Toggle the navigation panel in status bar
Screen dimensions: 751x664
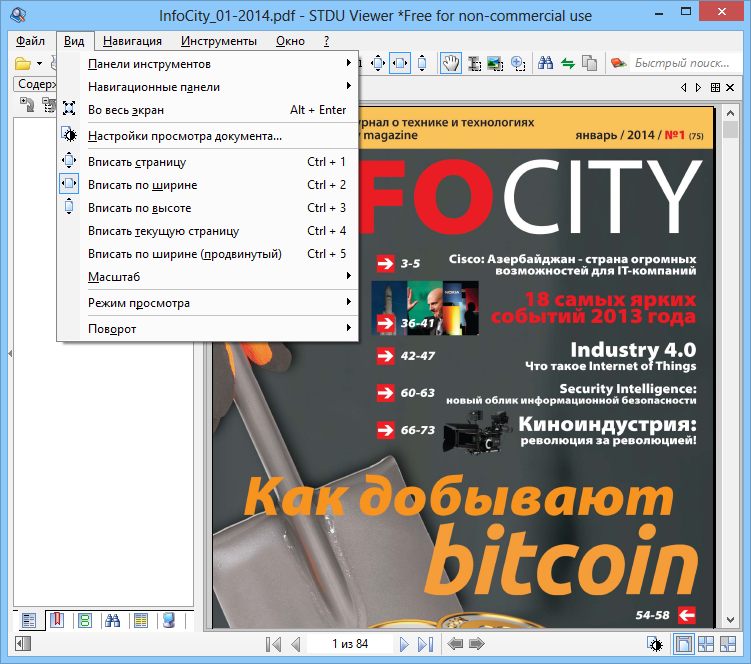pos(23,644)
